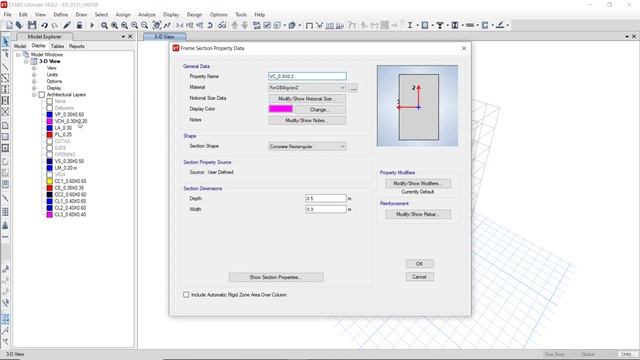Click the Depth input field
Screen dimensions: 640x360
click(x=326, y=198)
